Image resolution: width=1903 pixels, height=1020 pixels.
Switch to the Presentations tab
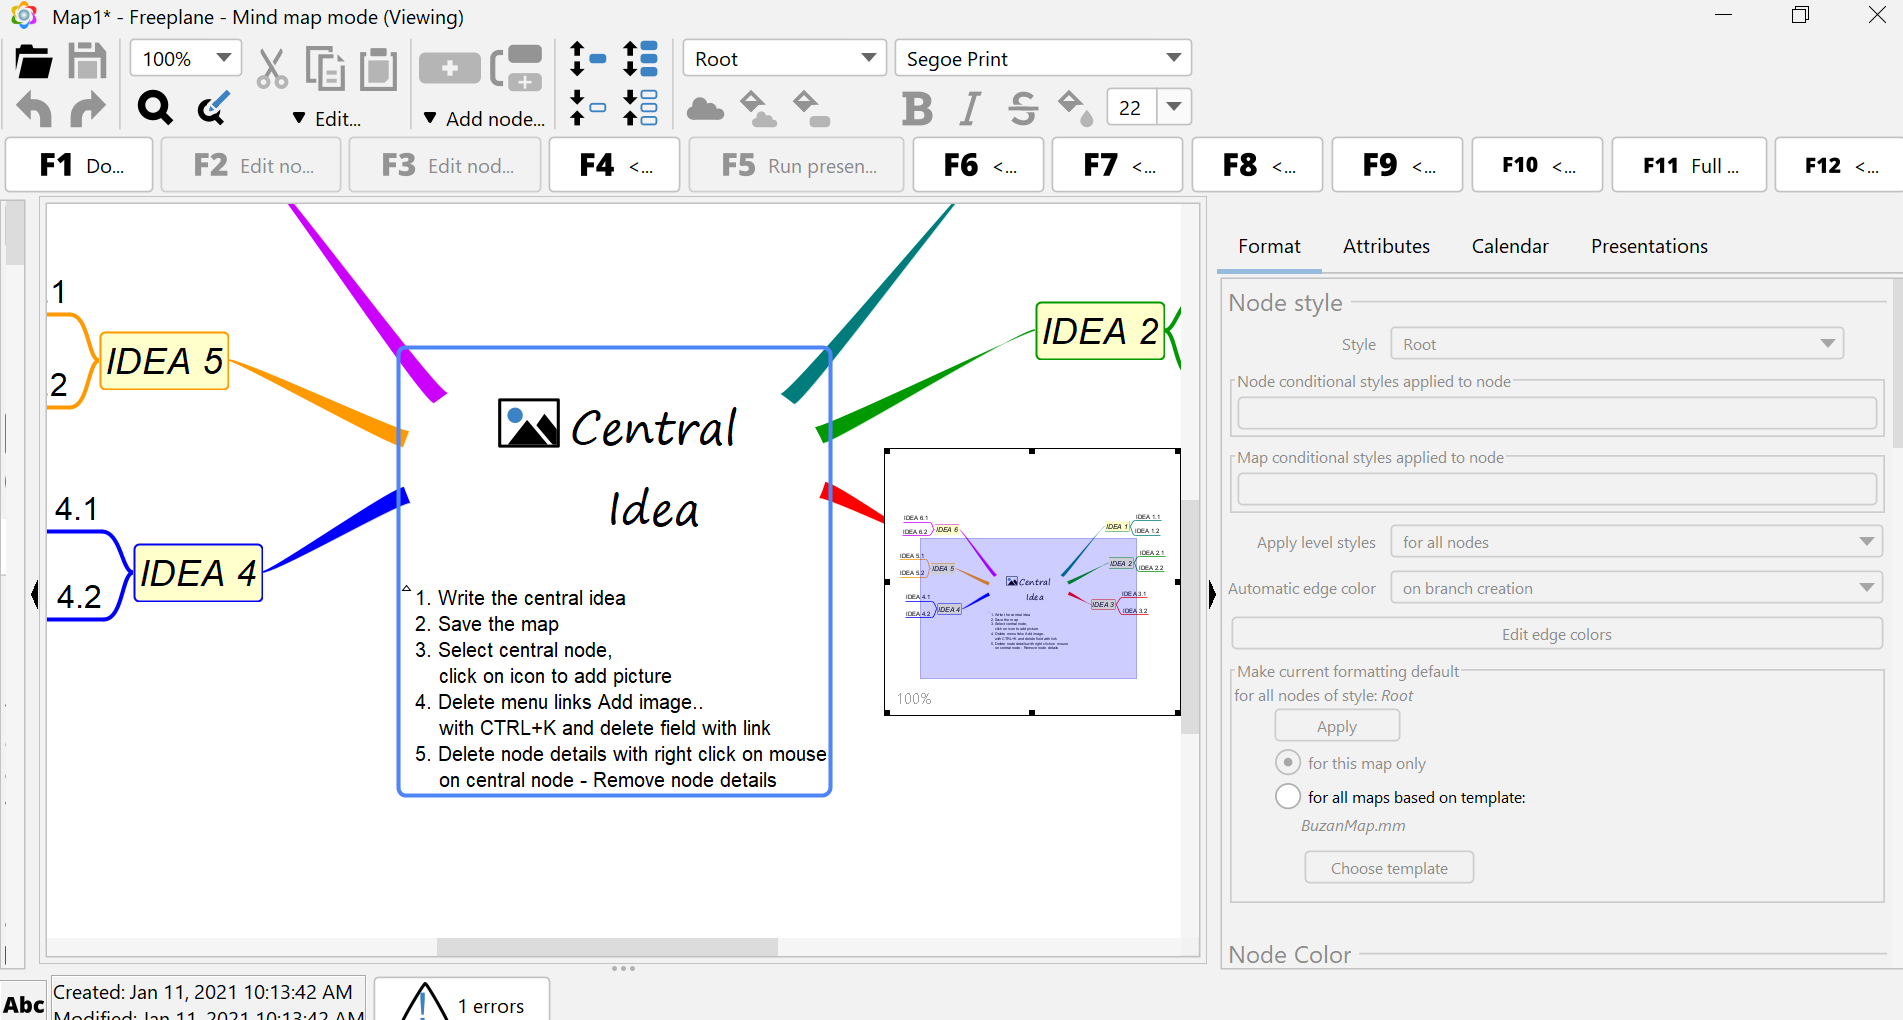pyautogui.click(x=1649, y=246)
